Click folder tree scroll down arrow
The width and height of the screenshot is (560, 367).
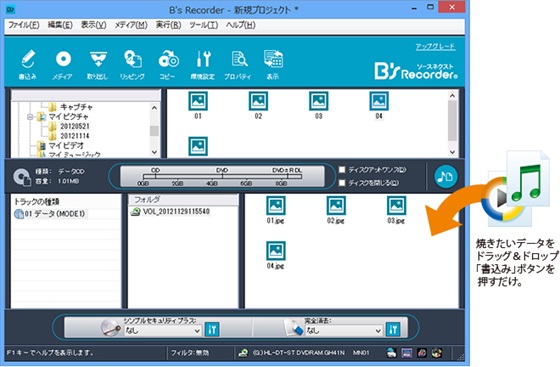point(154,152)
